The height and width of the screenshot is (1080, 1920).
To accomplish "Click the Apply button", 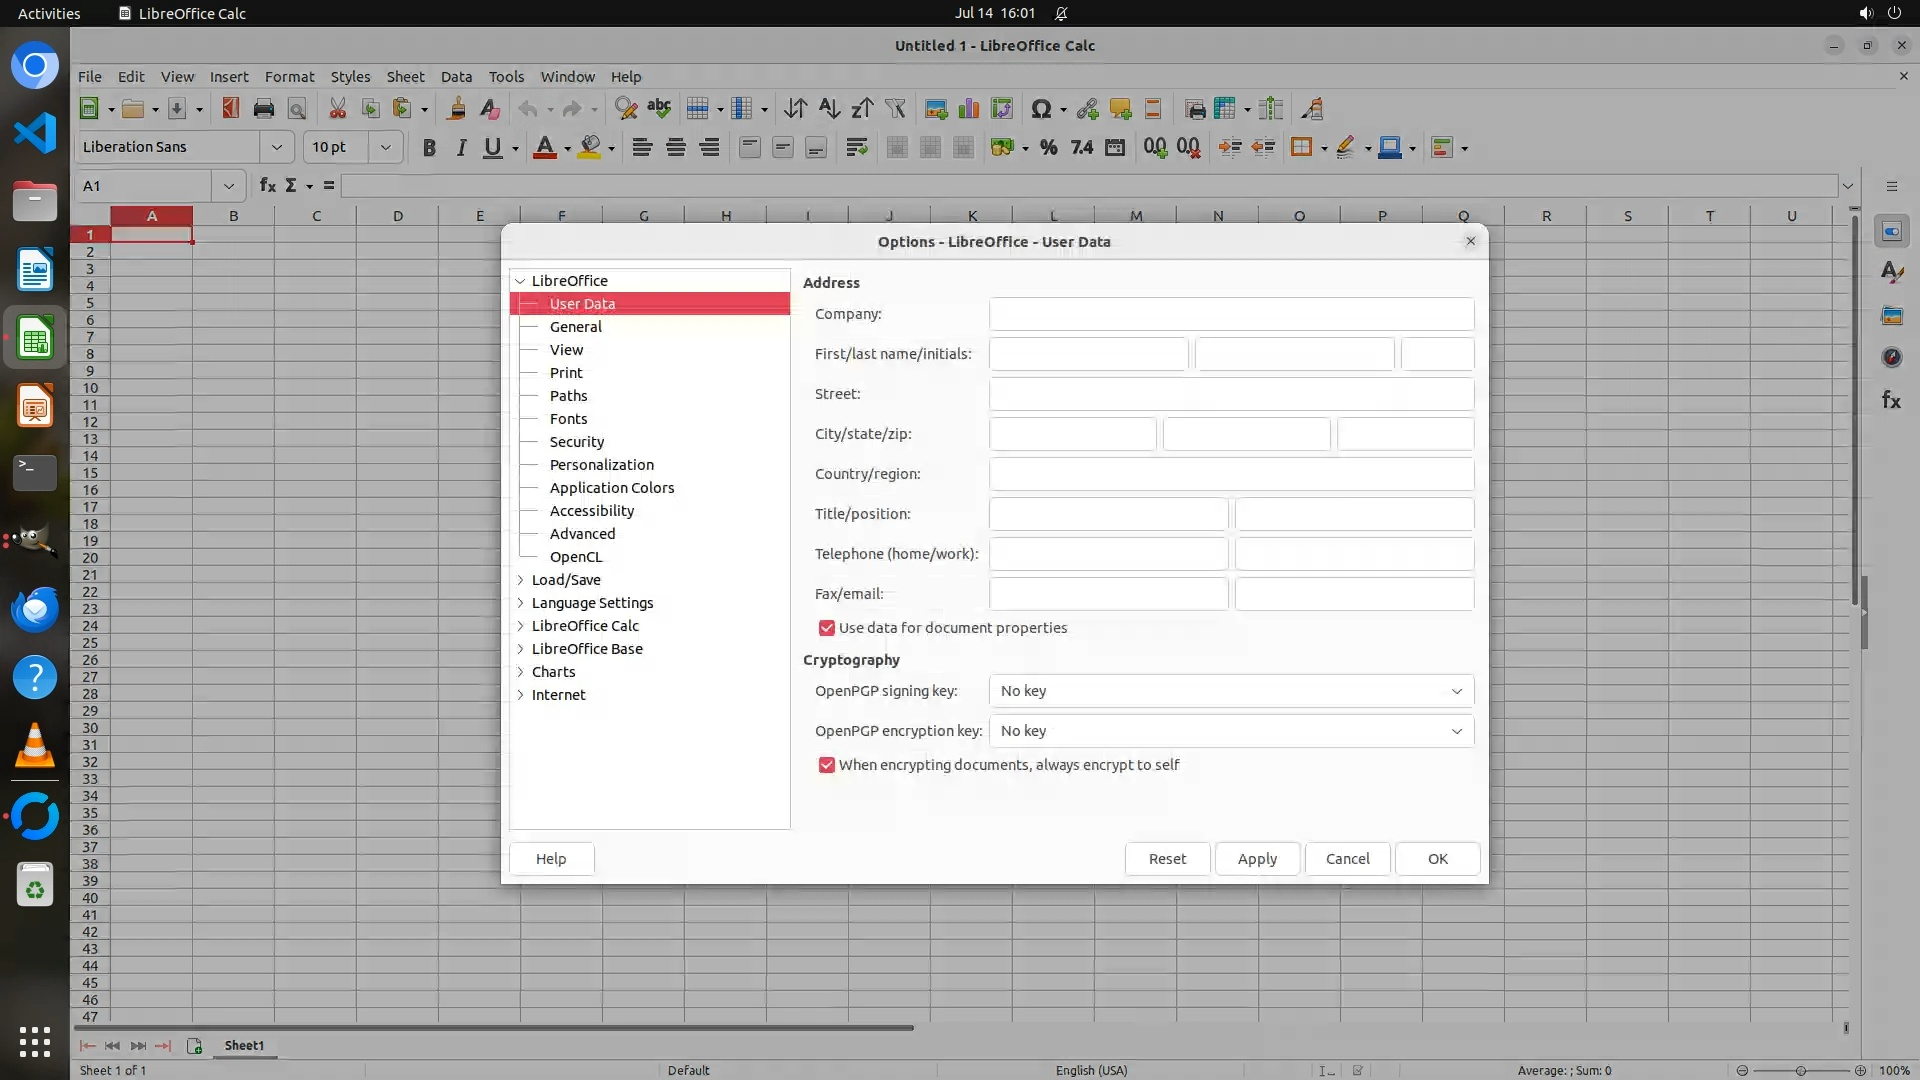I will point(1257,859).
